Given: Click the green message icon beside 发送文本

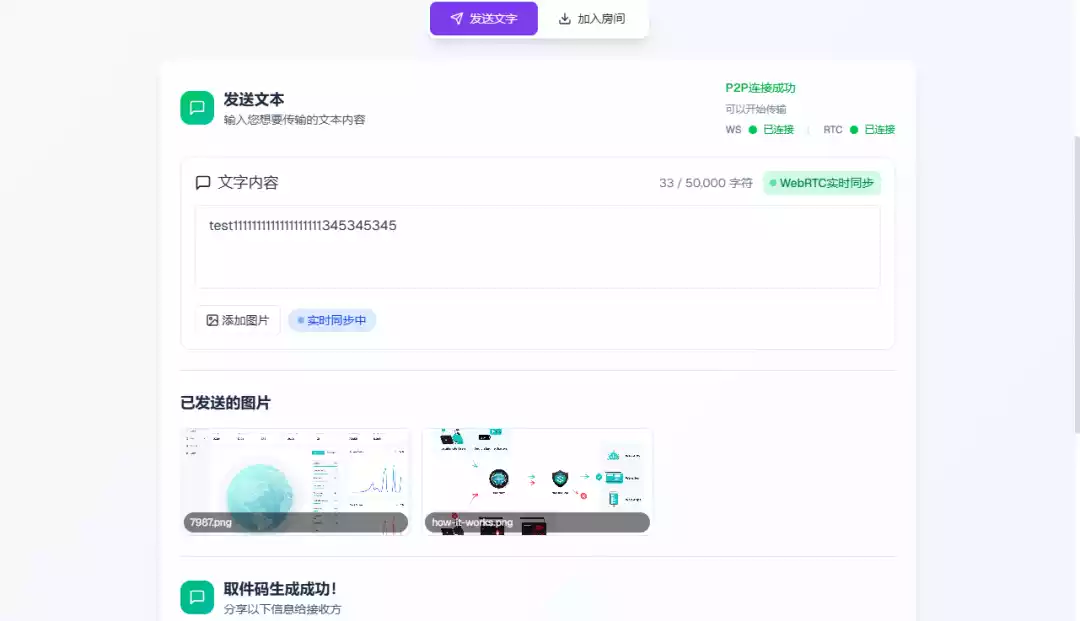Looking at the screenshot, I should (x=197, y=108).
